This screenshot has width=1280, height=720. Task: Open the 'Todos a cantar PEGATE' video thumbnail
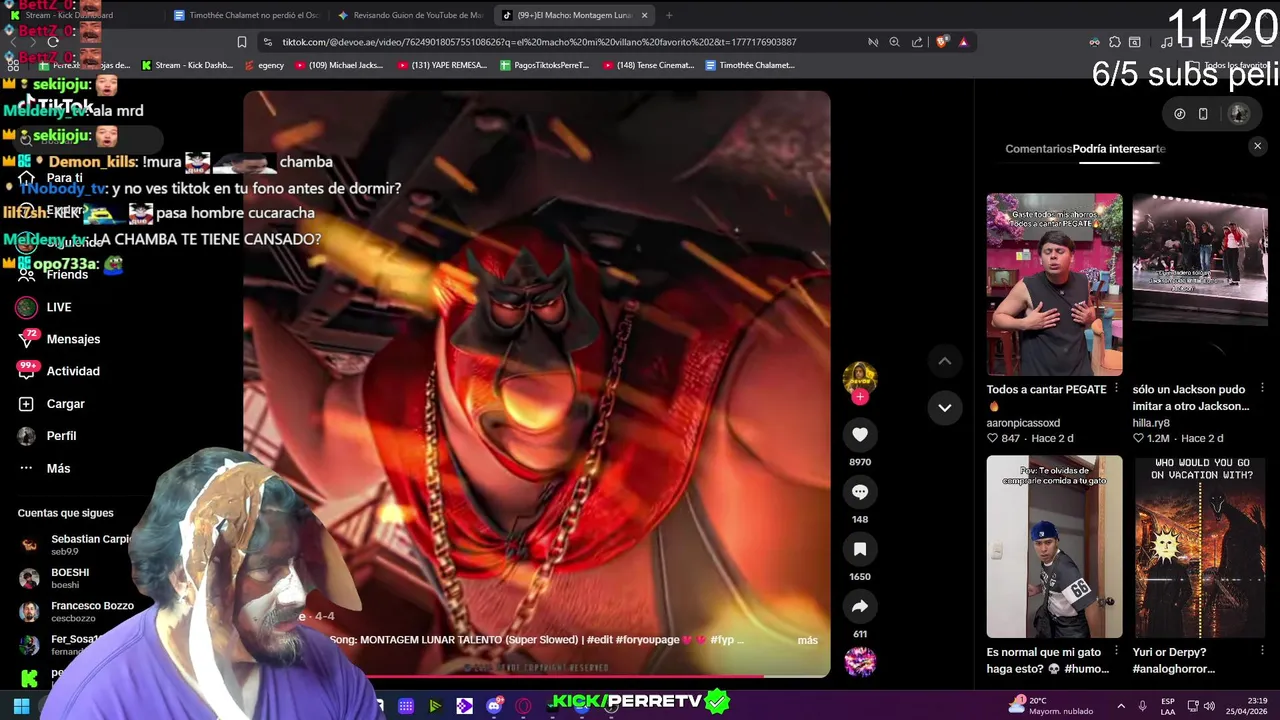[1054, 285]
